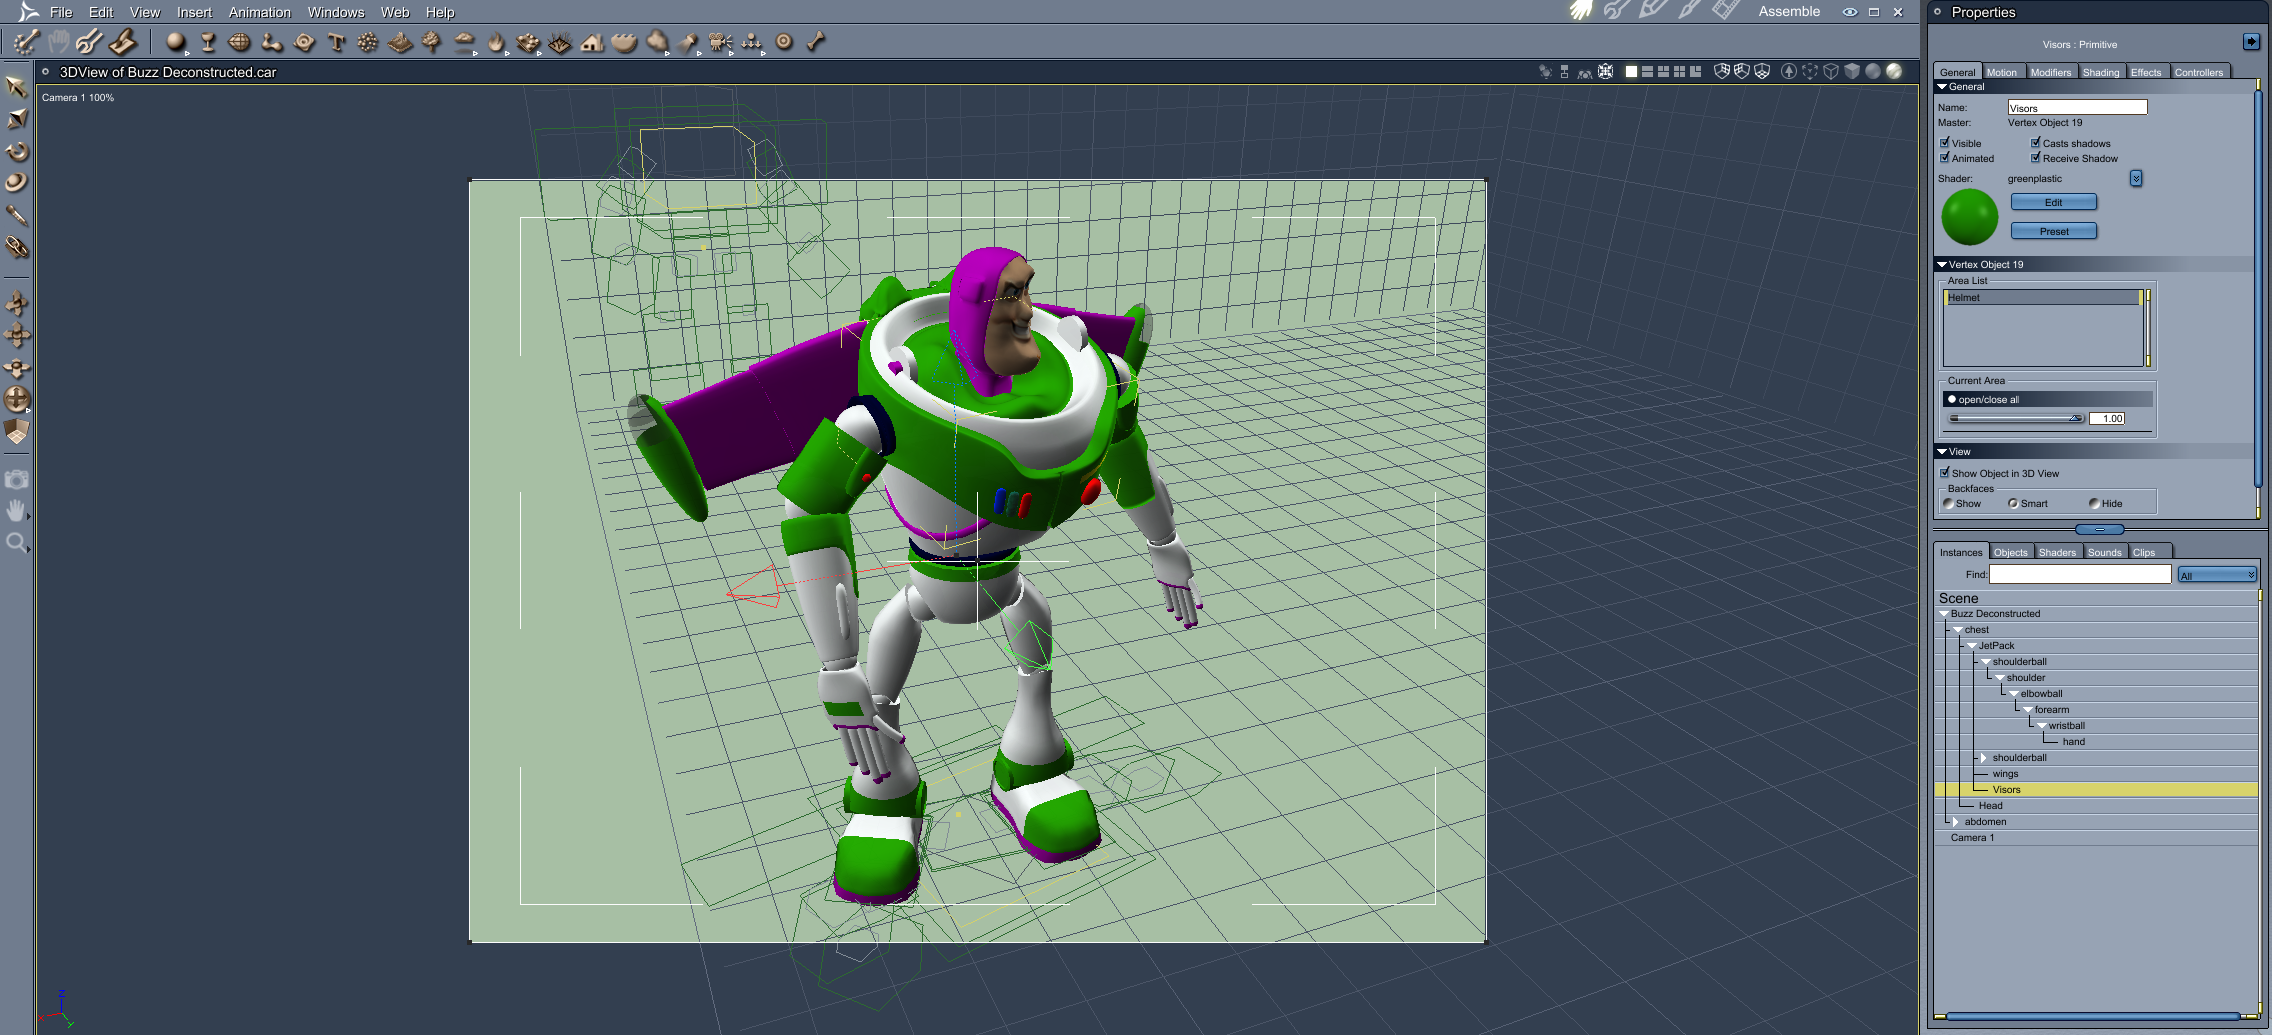This screenshot has width=2272, height=1035.
Task: Open the Texture room brush icon
Action: click(x=1689, y=11)
